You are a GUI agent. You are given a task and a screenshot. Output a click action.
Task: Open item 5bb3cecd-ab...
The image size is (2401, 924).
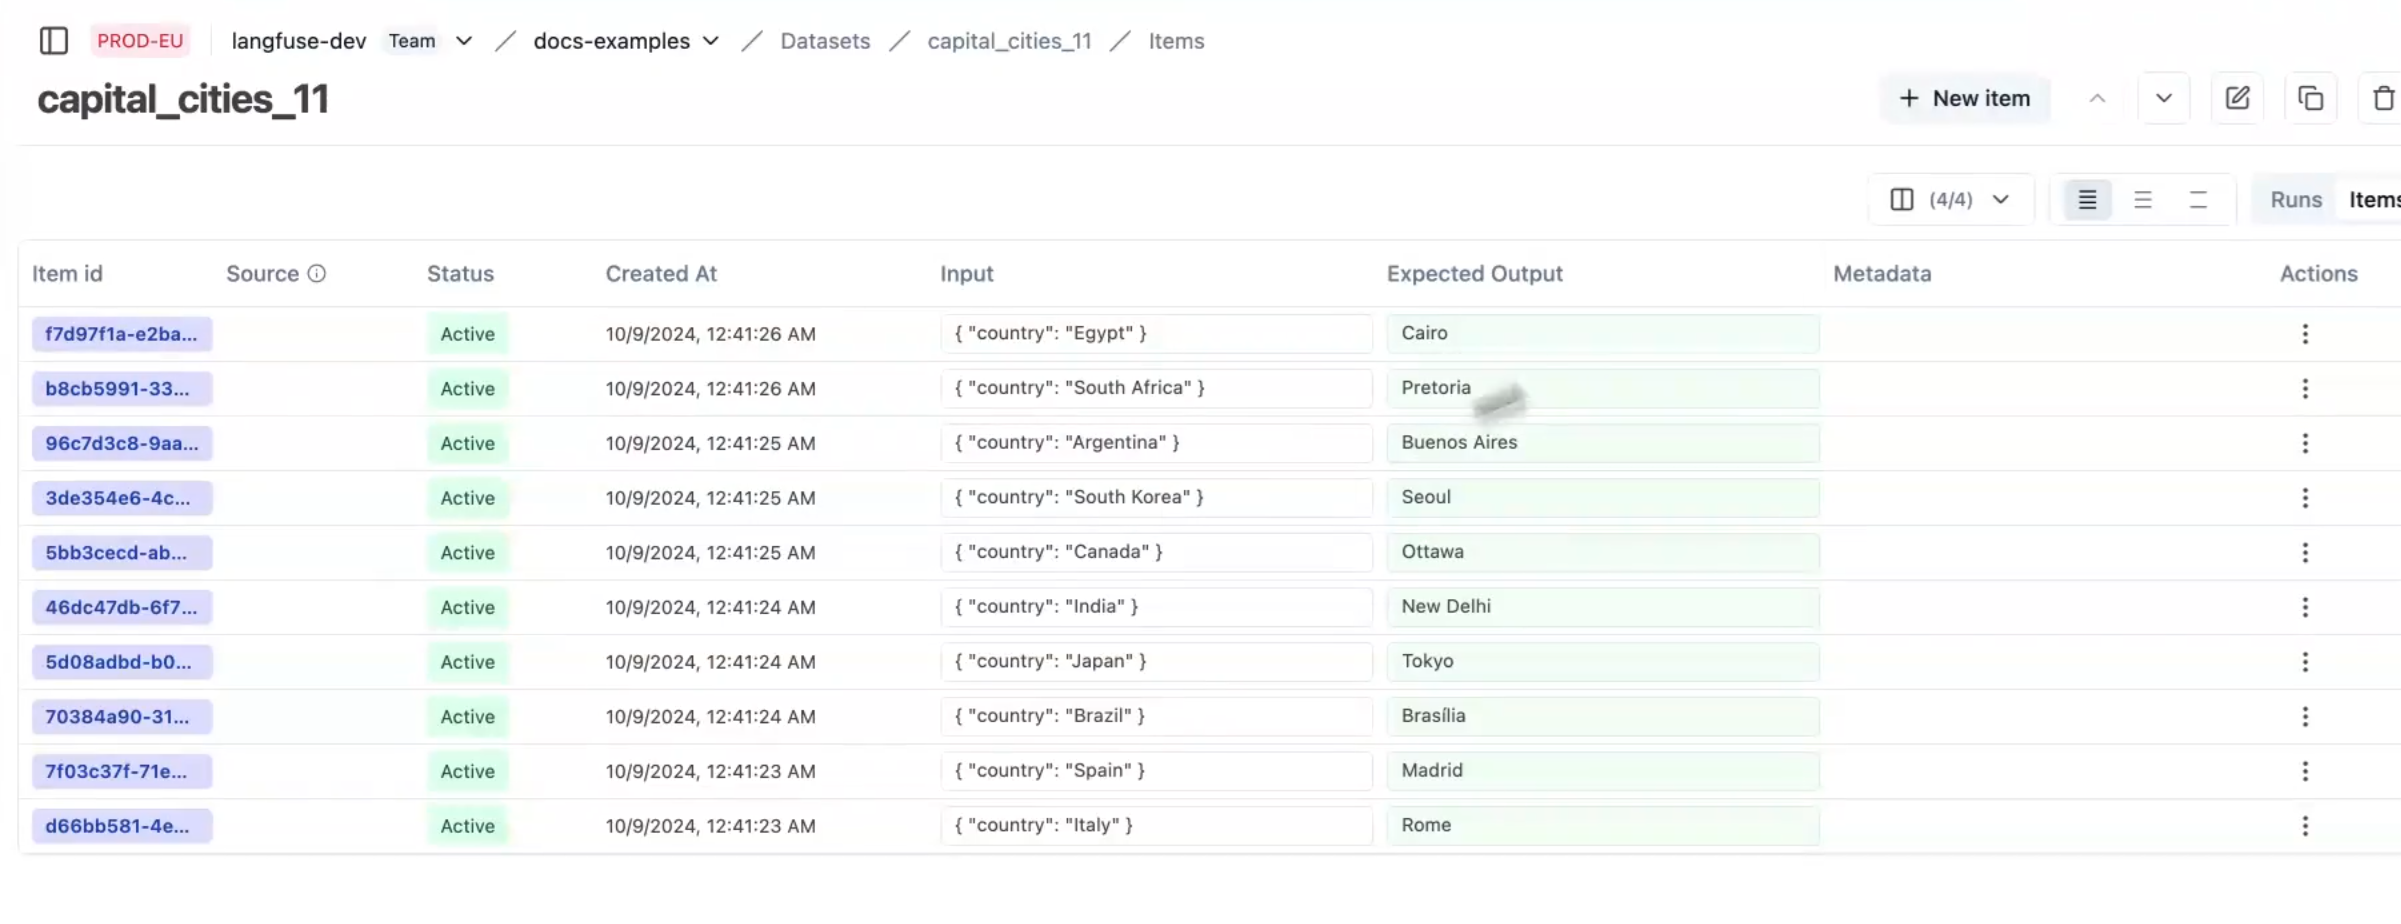click(122, 553)
